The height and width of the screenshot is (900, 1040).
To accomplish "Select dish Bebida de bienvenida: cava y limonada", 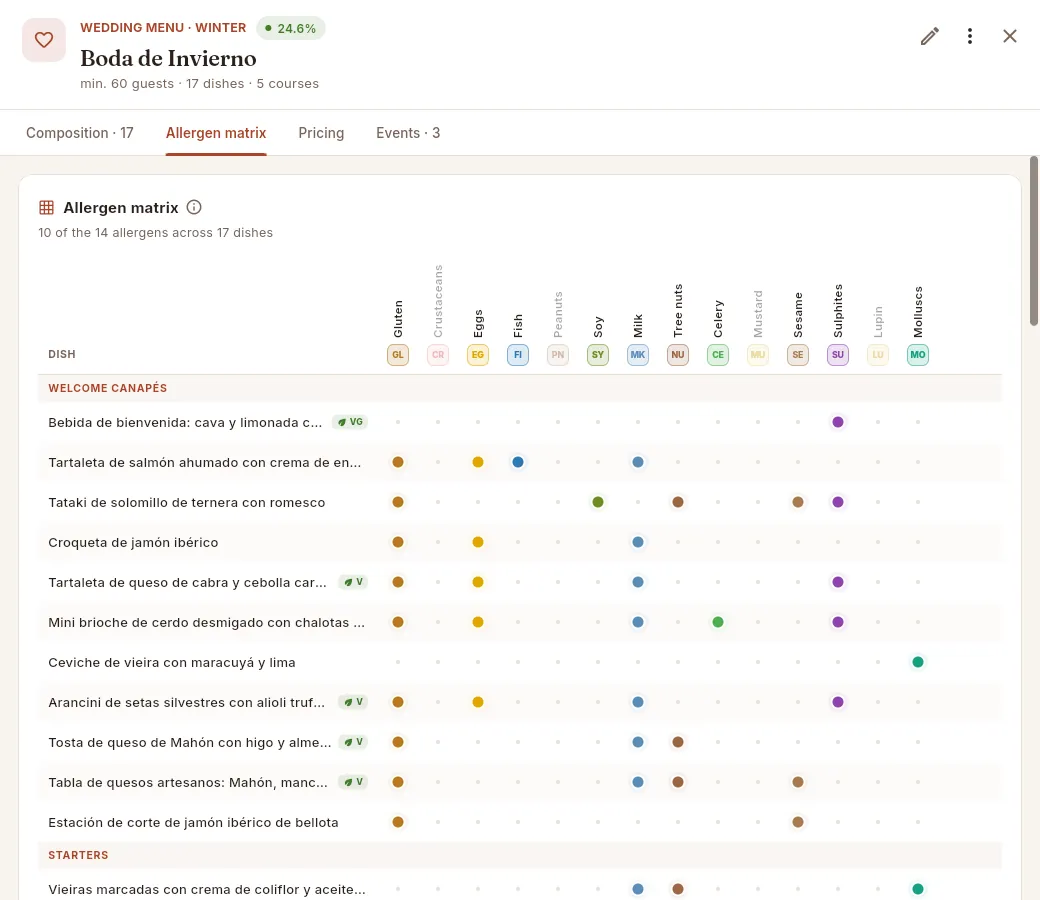I will coord(185,422).
